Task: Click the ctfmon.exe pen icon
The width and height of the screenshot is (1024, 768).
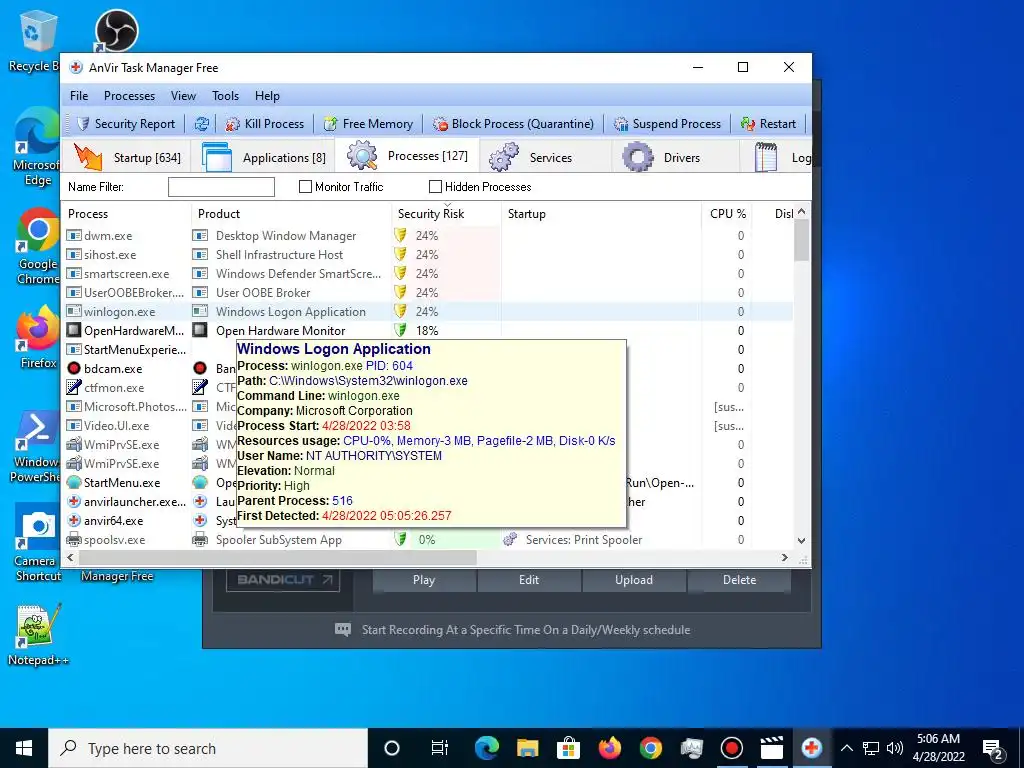Action: click(x=74, y=387)
